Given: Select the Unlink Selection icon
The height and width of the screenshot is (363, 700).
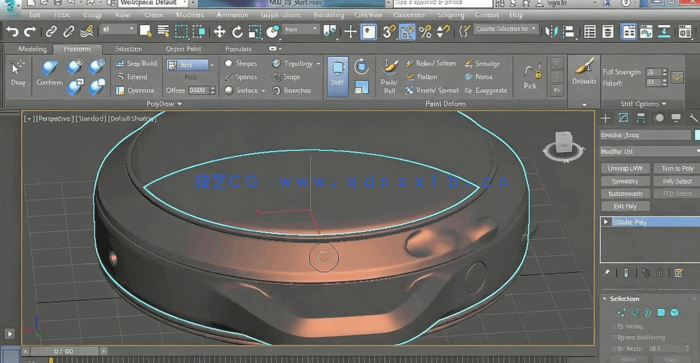Looking at the screenshot, I should [x=68, y=32].
